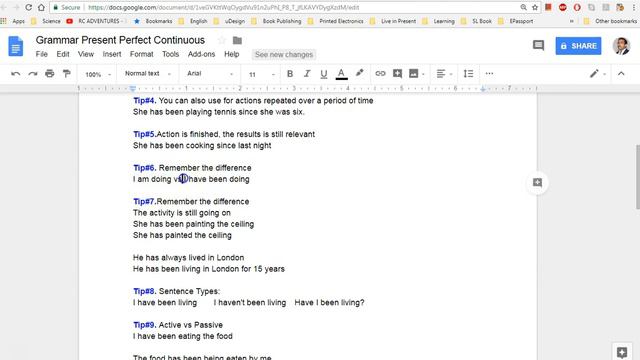
Task: Open the editing mode pencil dropdown
Action: click(x=597, y=73)
